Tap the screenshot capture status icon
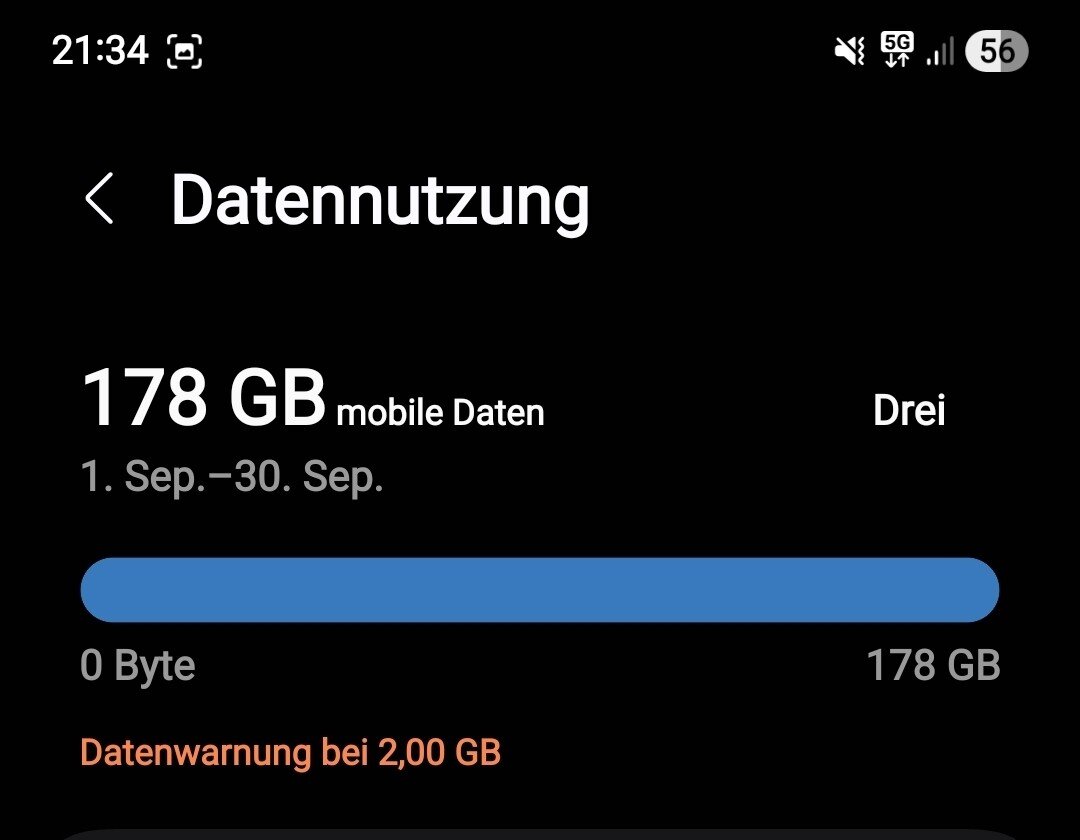Image resolution: width=1080 pixels, height=840 pixels. pyautogui.click(x=185, y=51)
